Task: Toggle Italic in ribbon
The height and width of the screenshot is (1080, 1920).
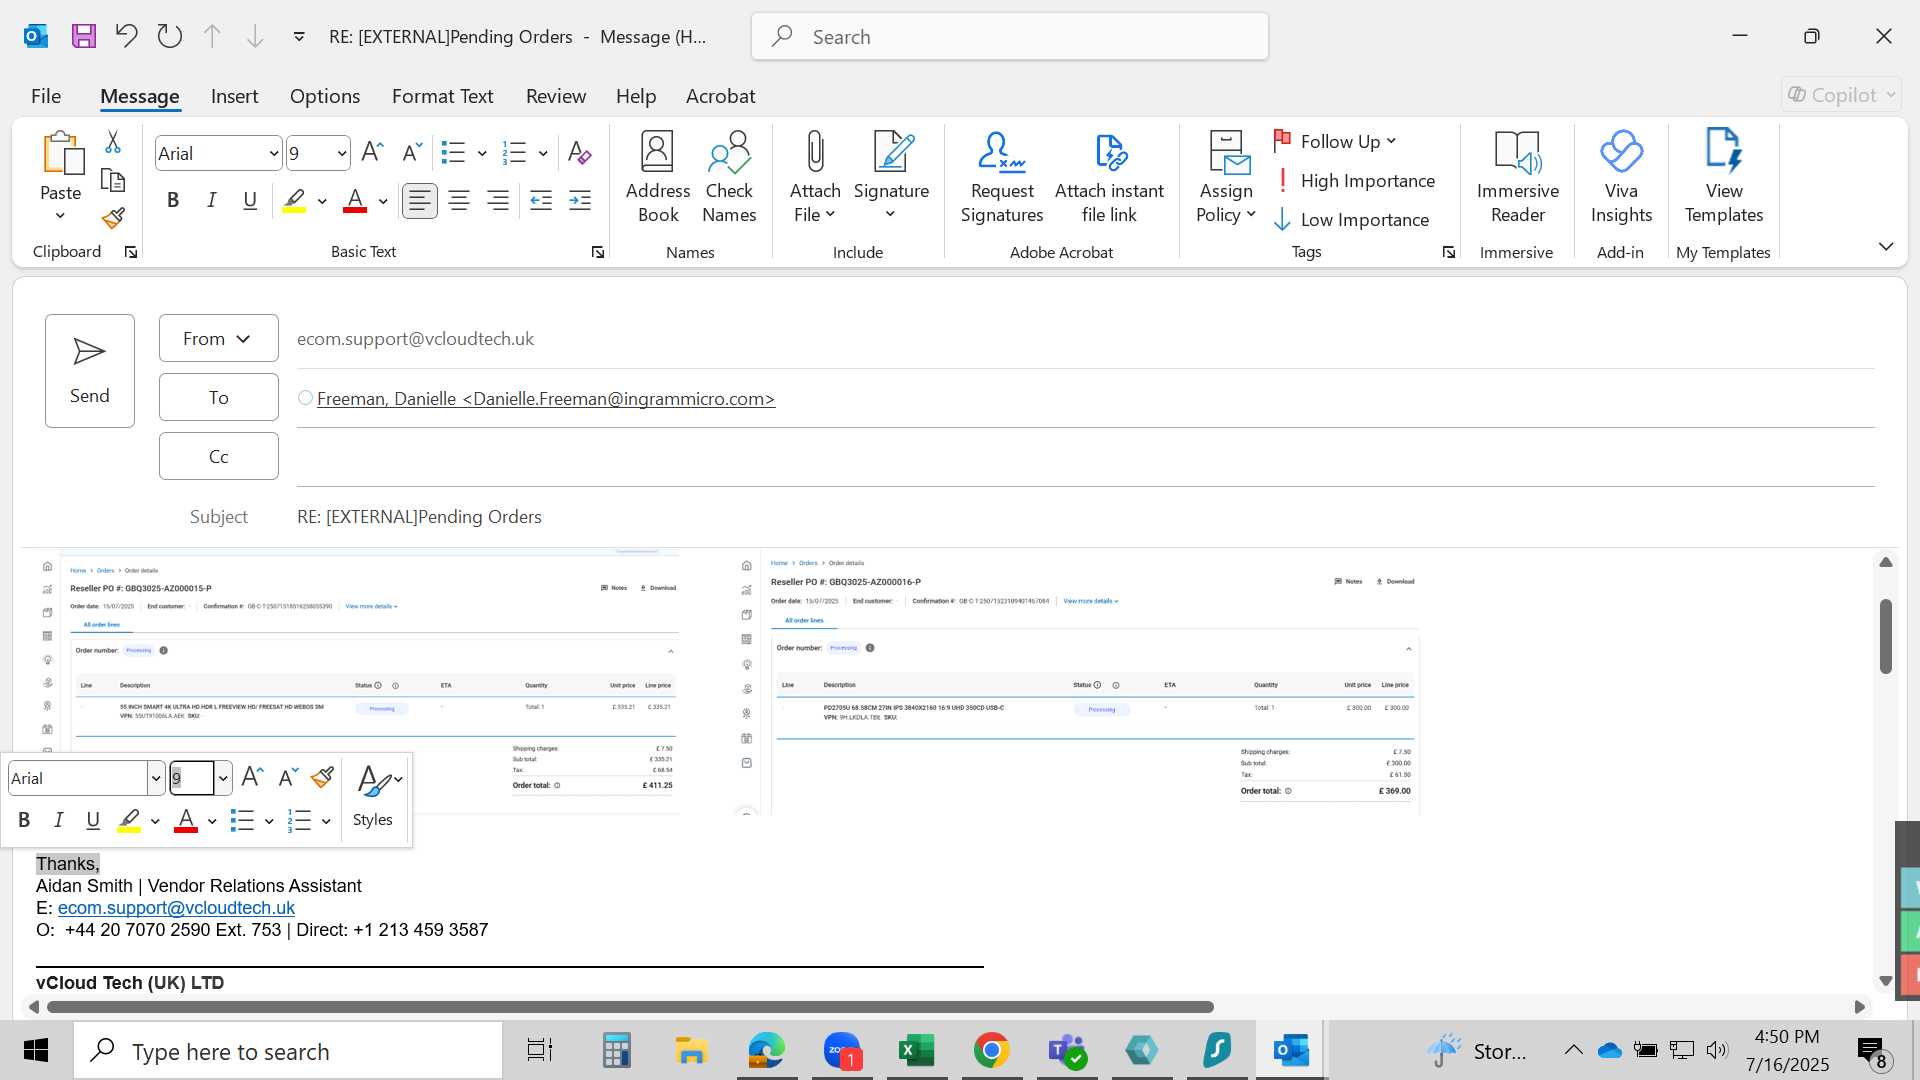Action: tap(212, 201)
